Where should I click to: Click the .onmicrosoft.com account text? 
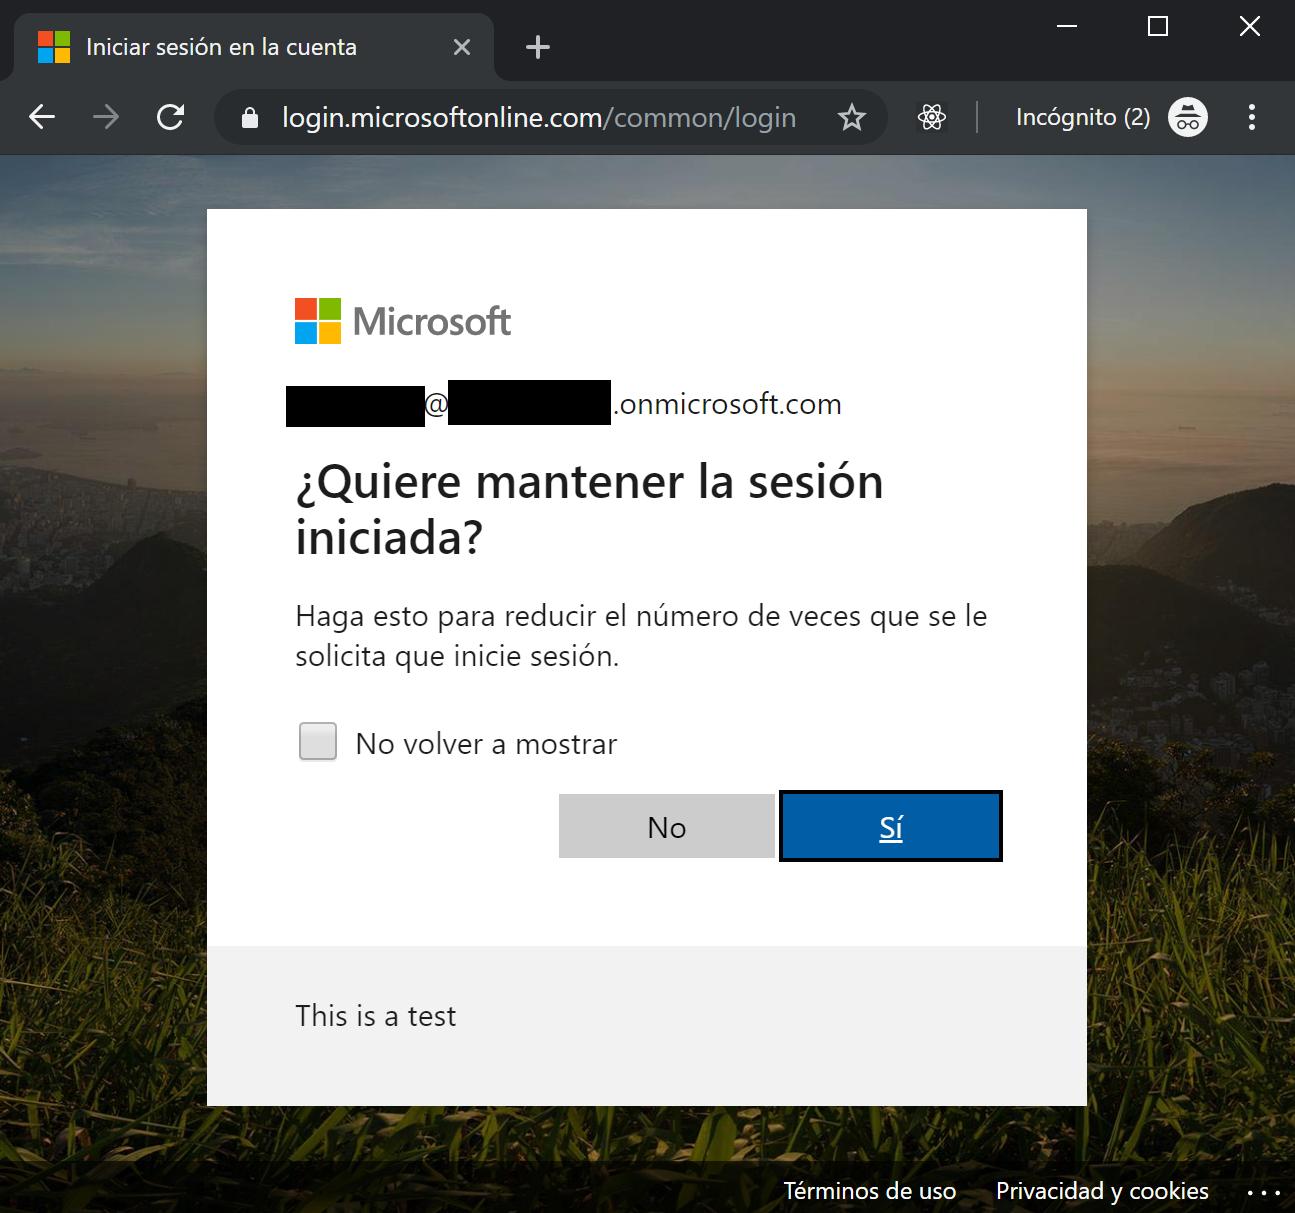[x=728, y=404]
